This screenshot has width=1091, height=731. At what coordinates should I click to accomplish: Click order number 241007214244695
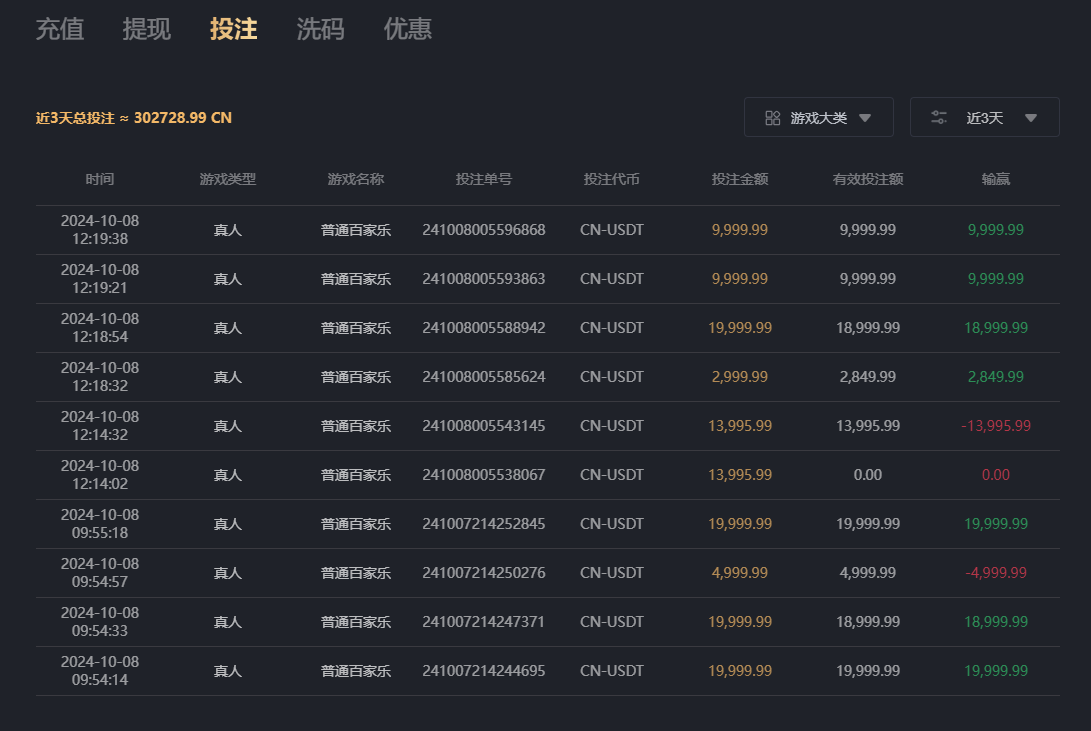(x=484, y=671)
